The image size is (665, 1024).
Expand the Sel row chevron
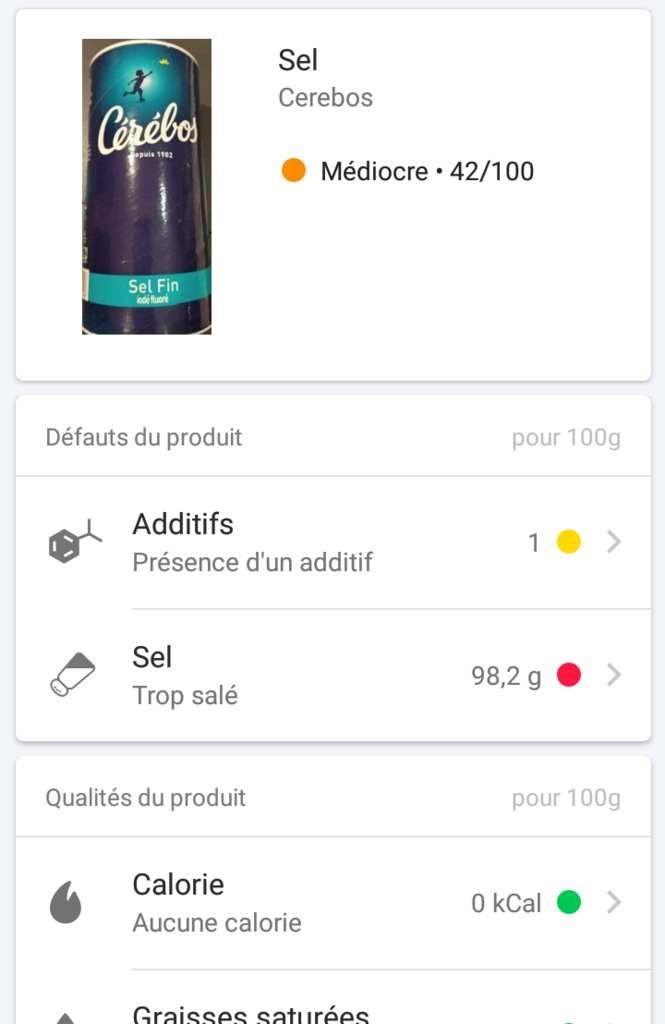613,675
